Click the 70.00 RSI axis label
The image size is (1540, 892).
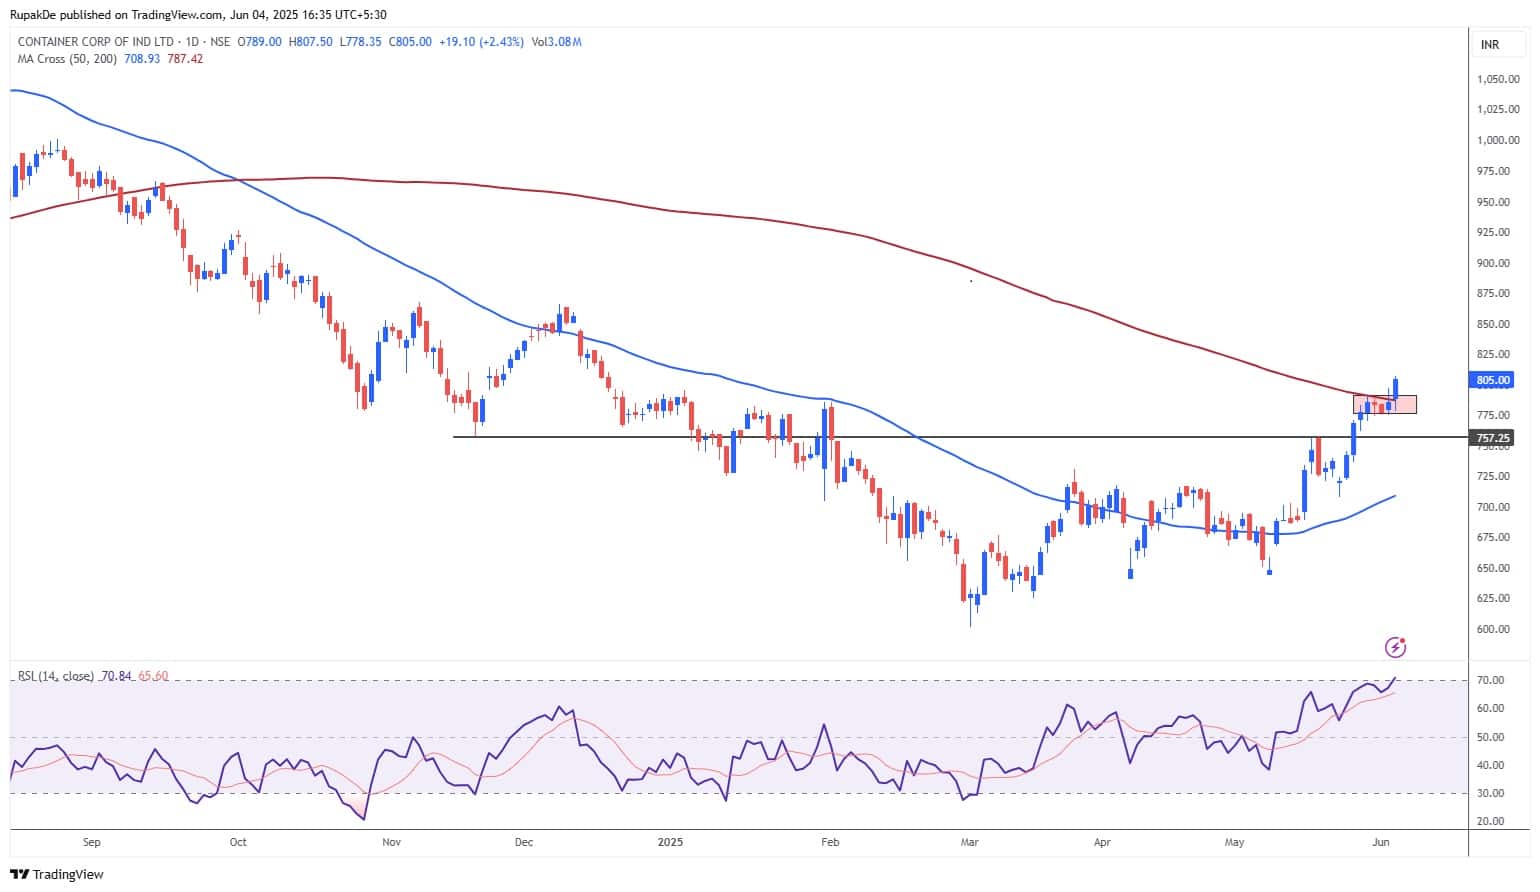[x=1491, y=680]
